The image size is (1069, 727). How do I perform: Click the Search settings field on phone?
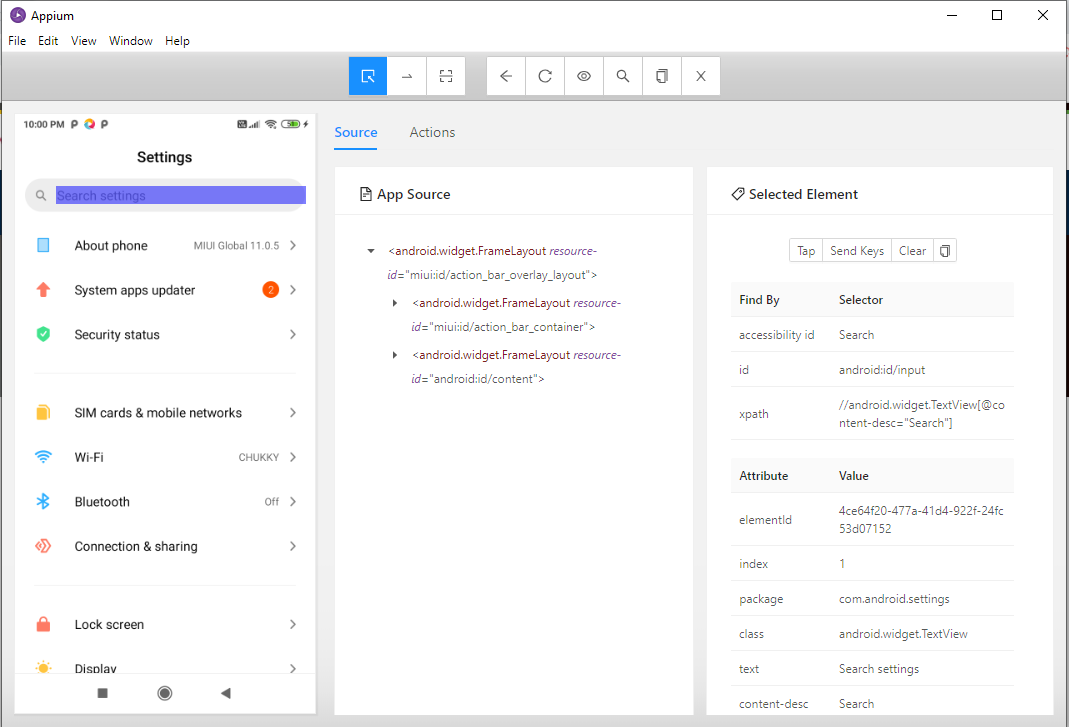181,196
